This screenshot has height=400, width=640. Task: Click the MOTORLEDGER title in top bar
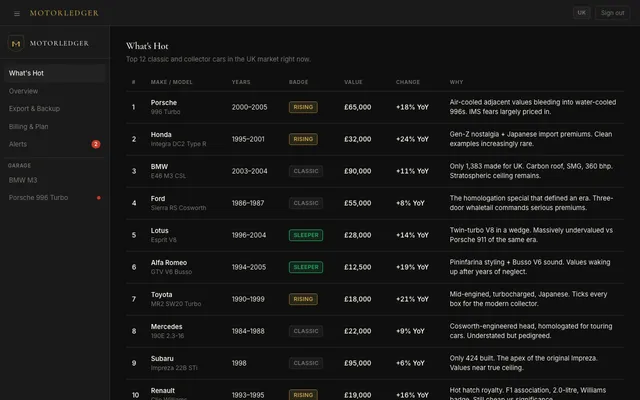[x=64, y=13]
